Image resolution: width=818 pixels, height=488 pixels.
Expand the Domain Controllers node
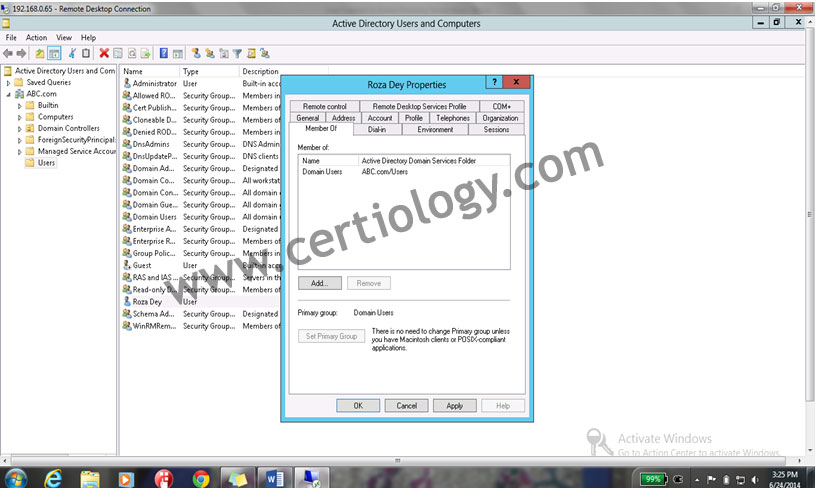(x=20, y=129)
